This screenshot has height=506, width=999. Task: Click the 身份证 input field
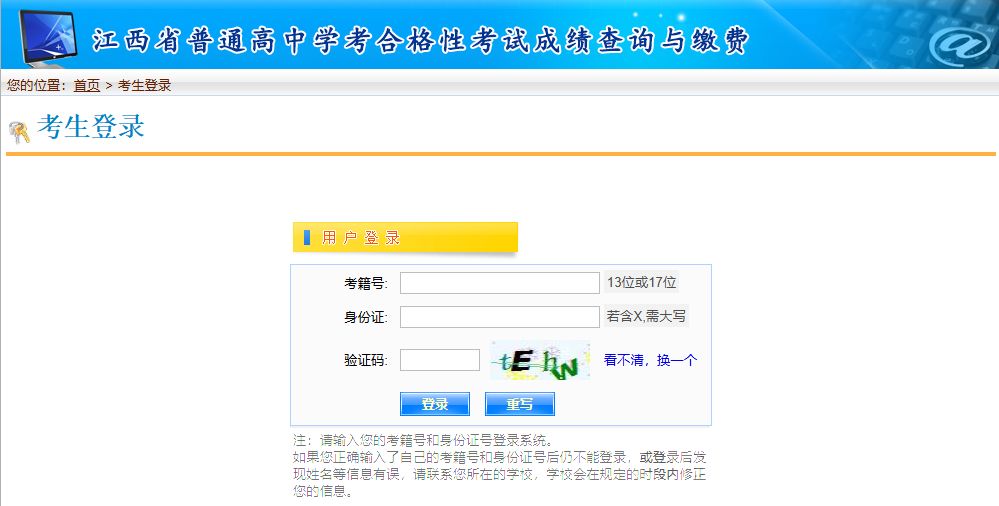(500, 317)
